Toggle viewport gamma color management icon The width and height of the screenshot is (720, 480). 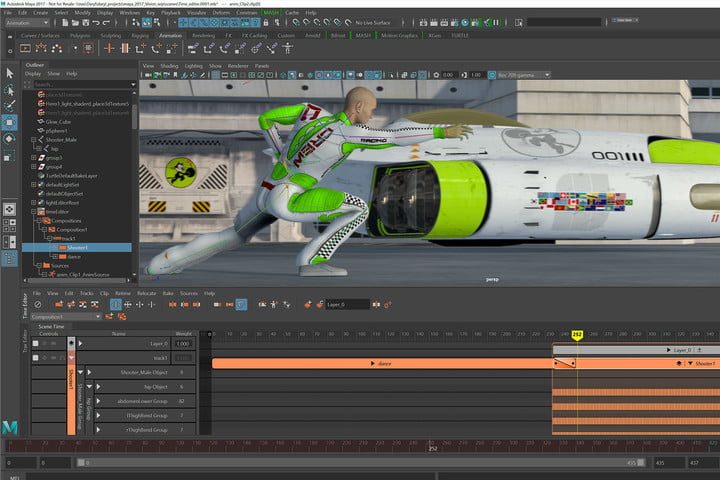pos(492,75)
